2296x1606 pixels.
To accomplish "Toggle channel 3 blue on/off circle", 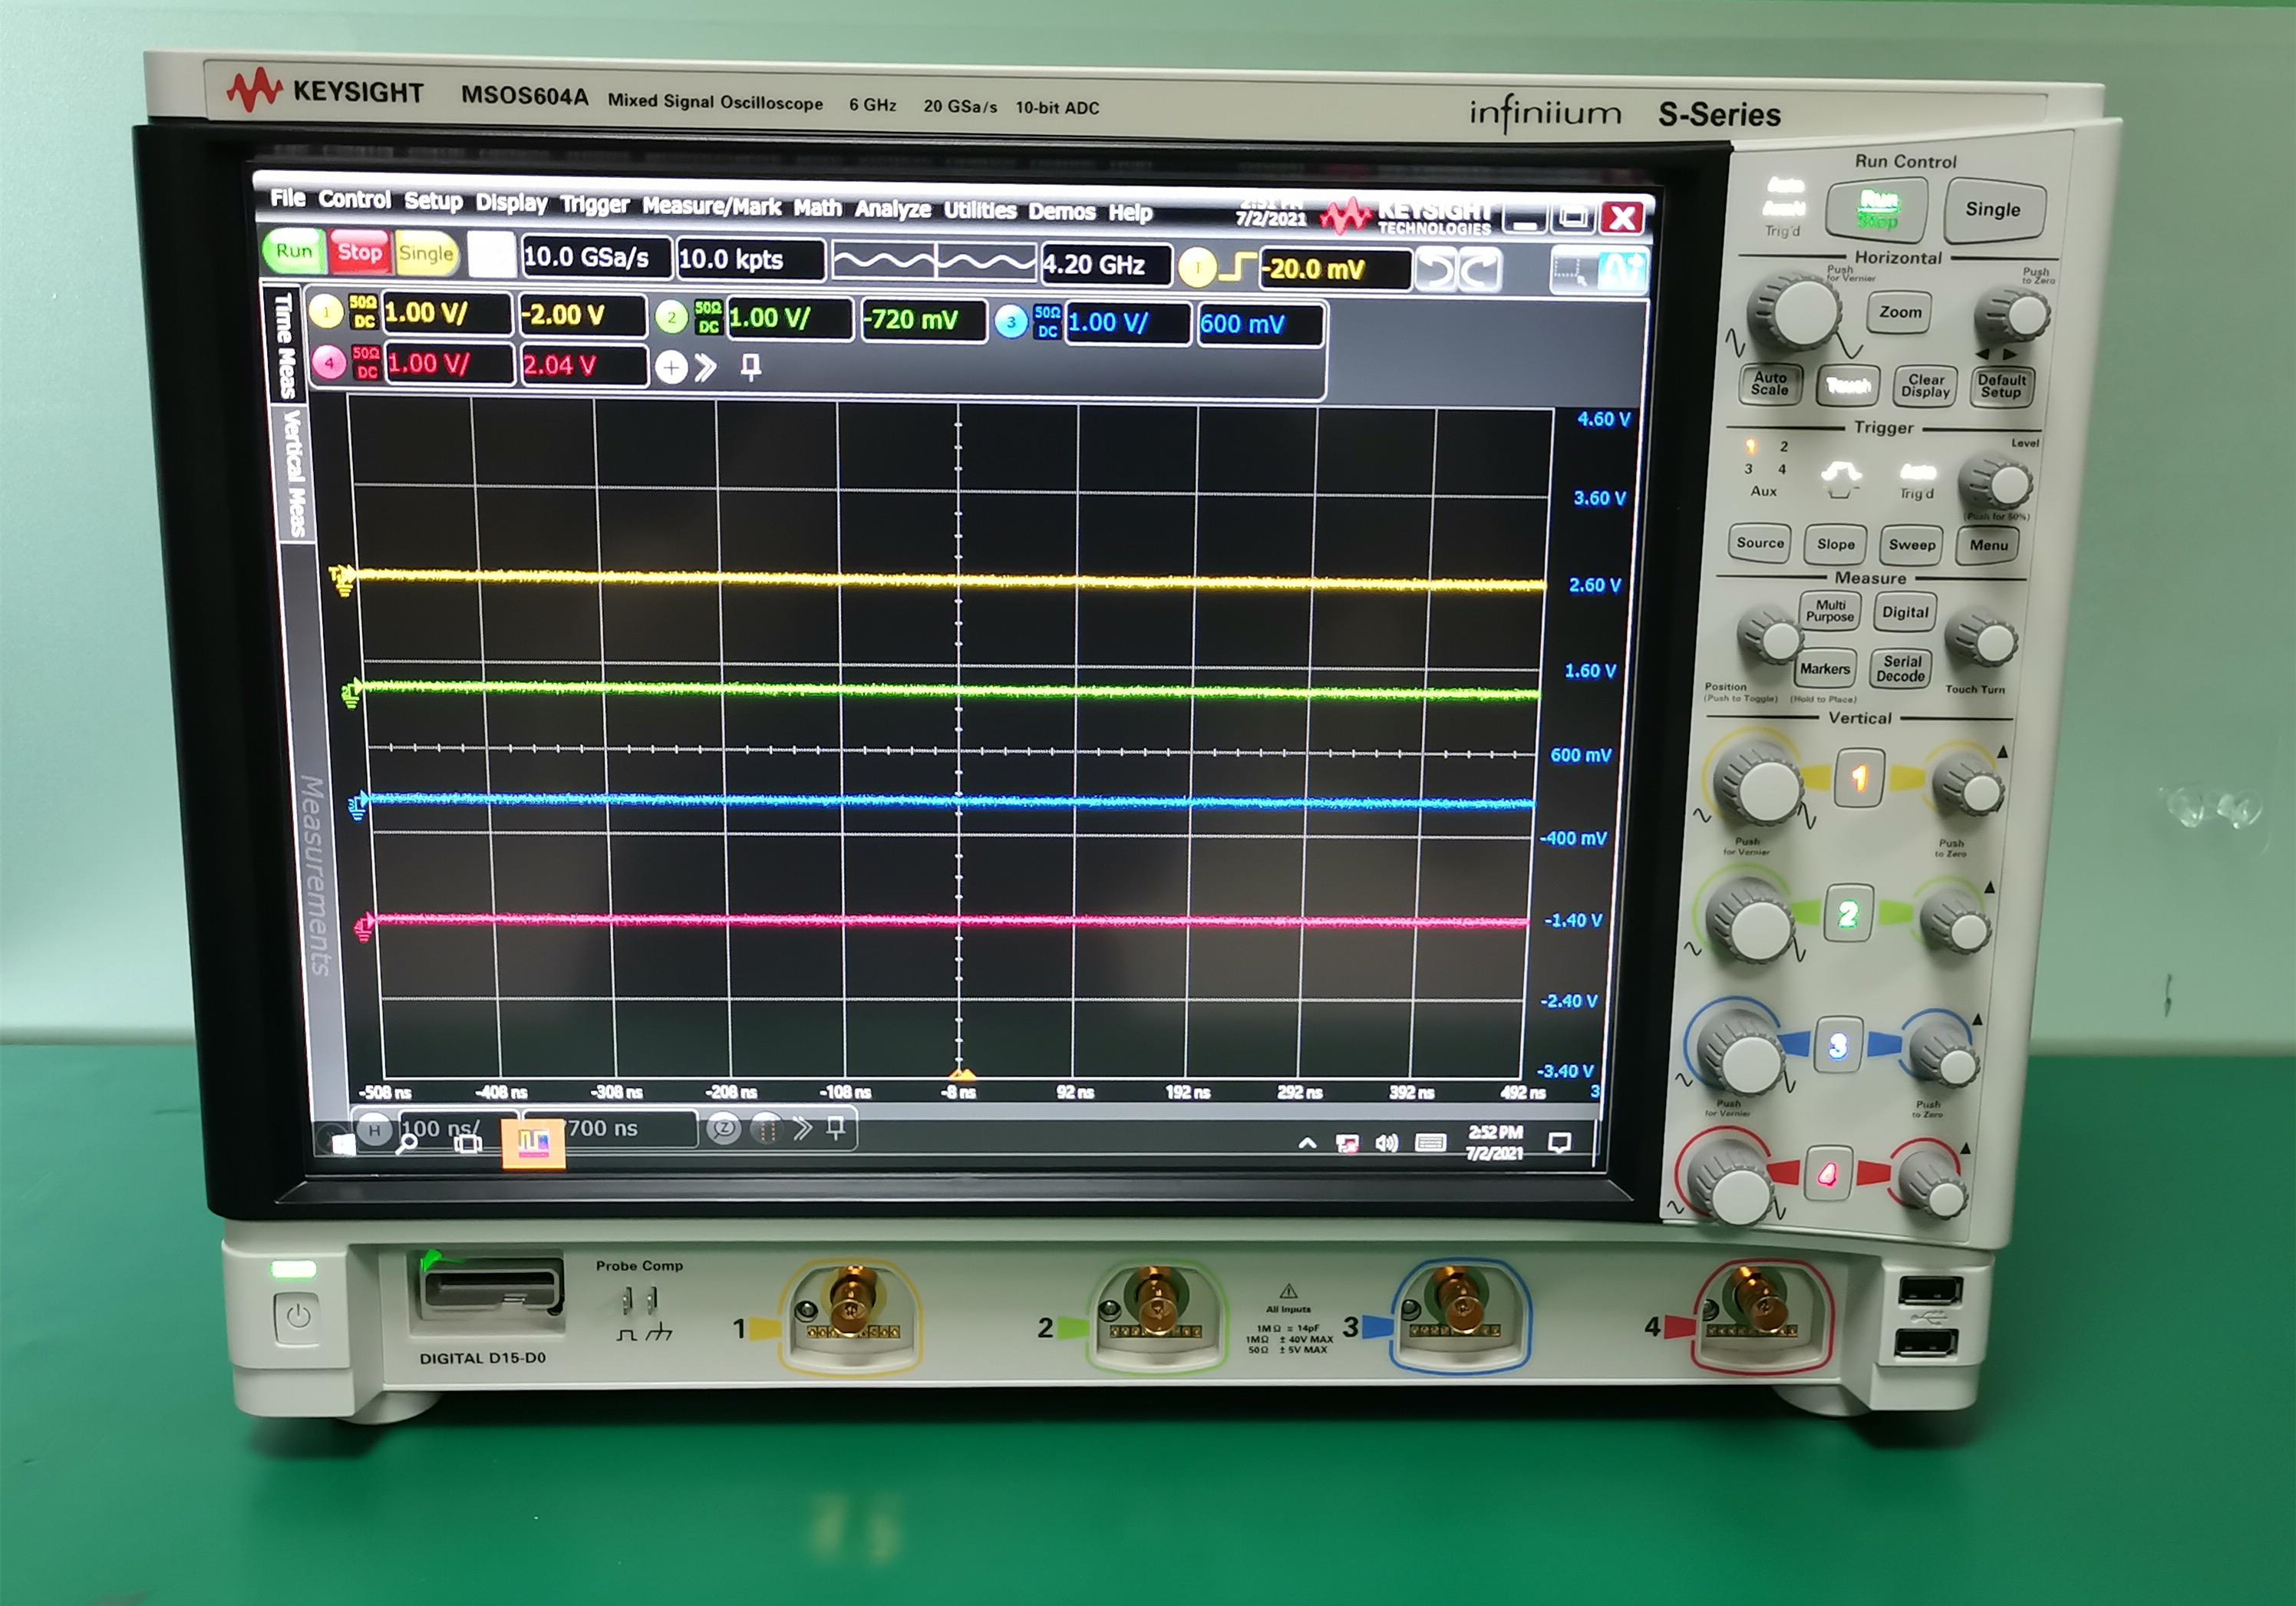I will pos(1011,322).
